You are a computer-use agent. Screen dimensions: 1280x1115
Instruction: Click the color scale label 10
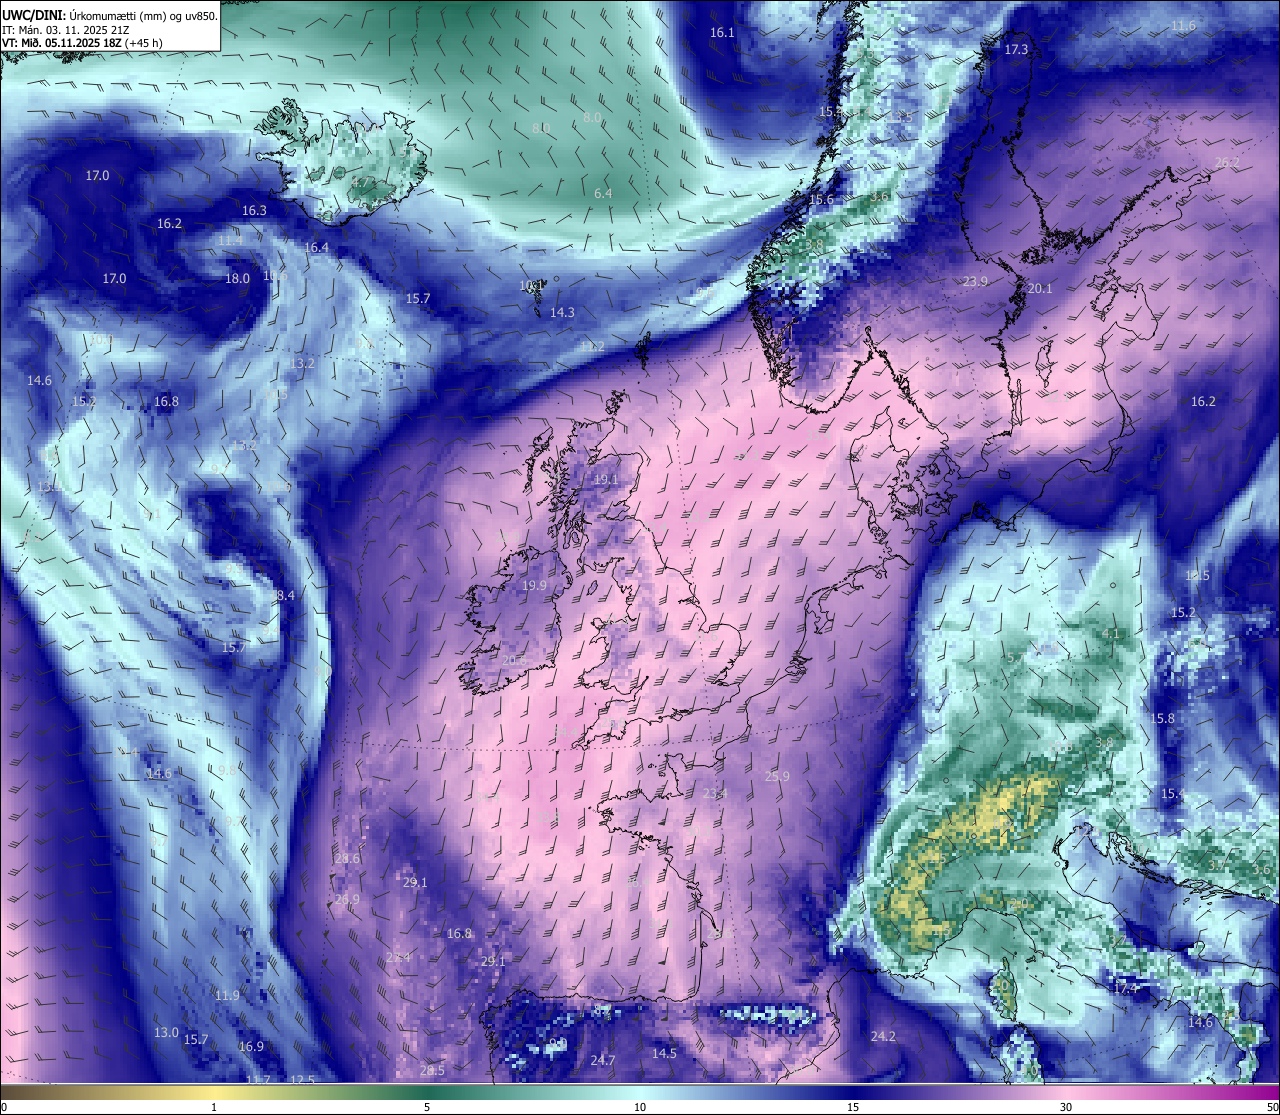tap(640, 1107)
